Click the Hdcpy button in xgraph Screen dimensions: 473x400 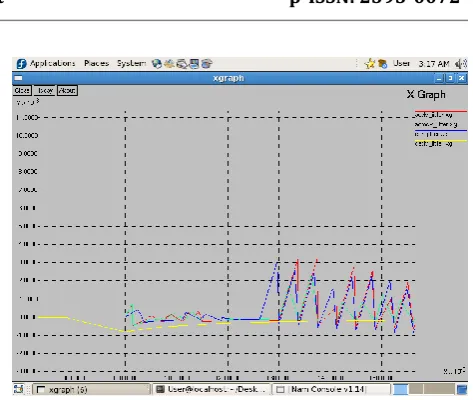click(x=44, y=90)
